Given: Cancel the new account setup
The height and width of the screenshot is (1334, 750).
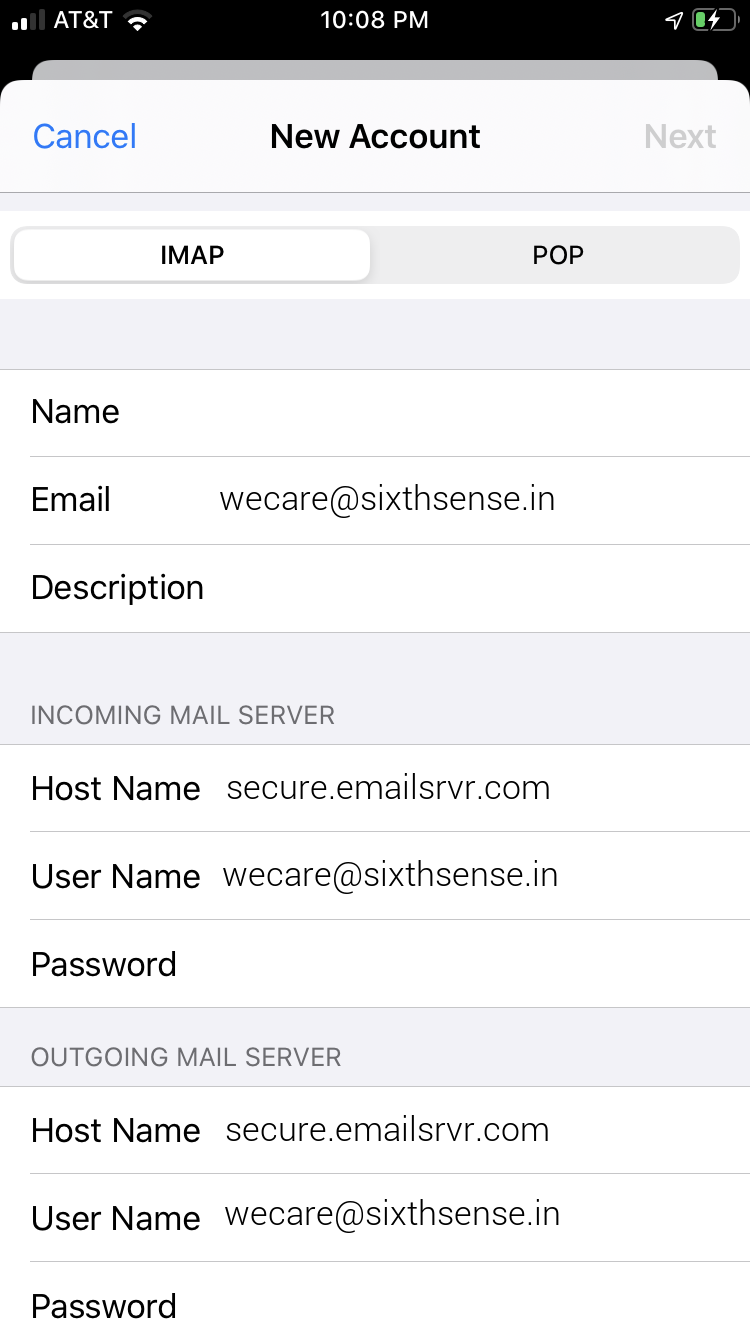Looking at the screenshot, I should click(x=85, y=137).
